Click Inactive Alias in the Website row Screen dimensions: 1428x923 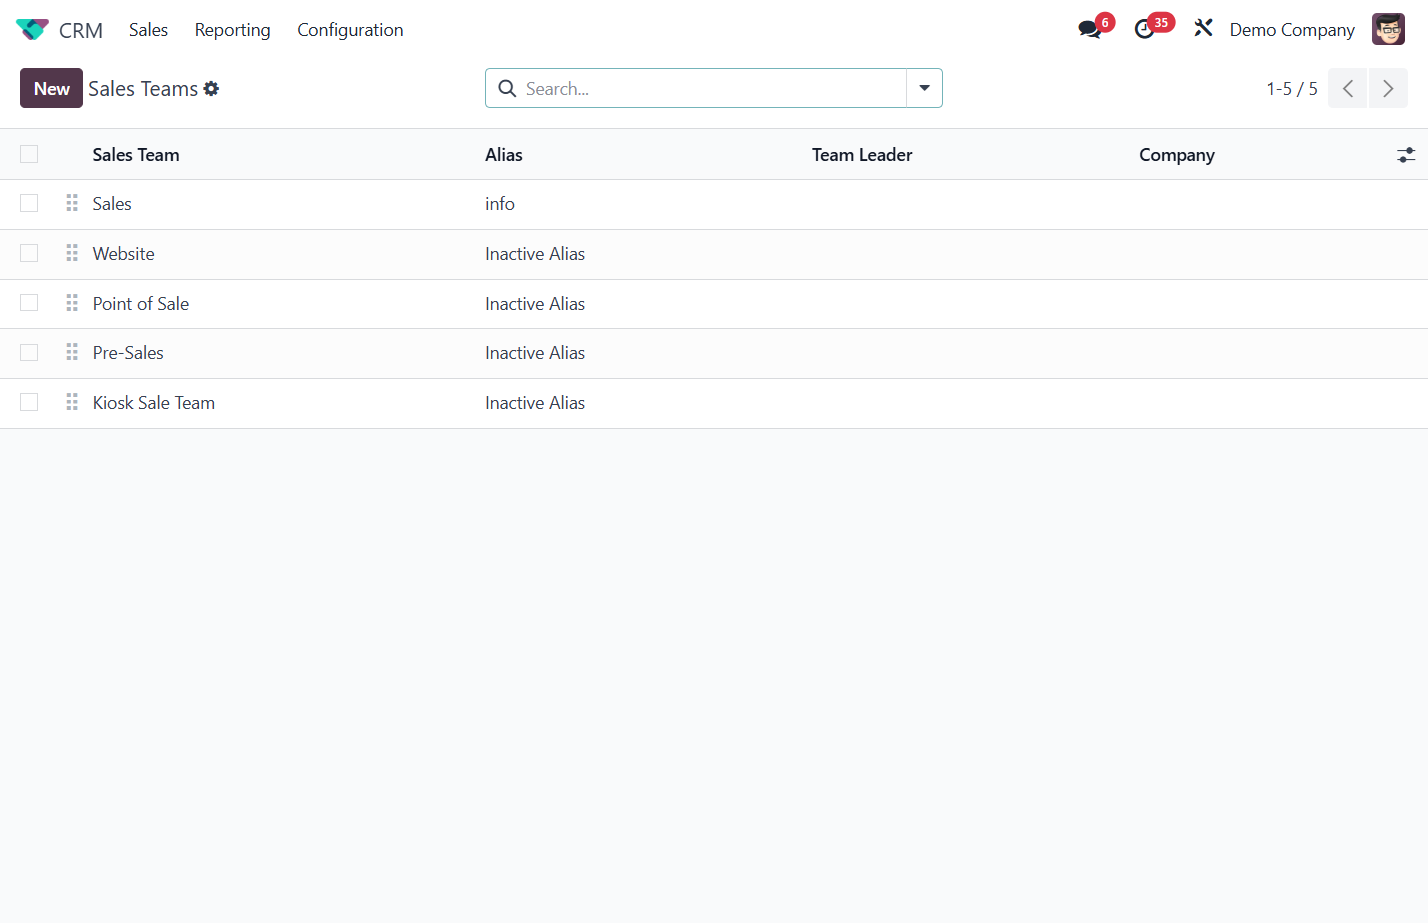point(535,254)
